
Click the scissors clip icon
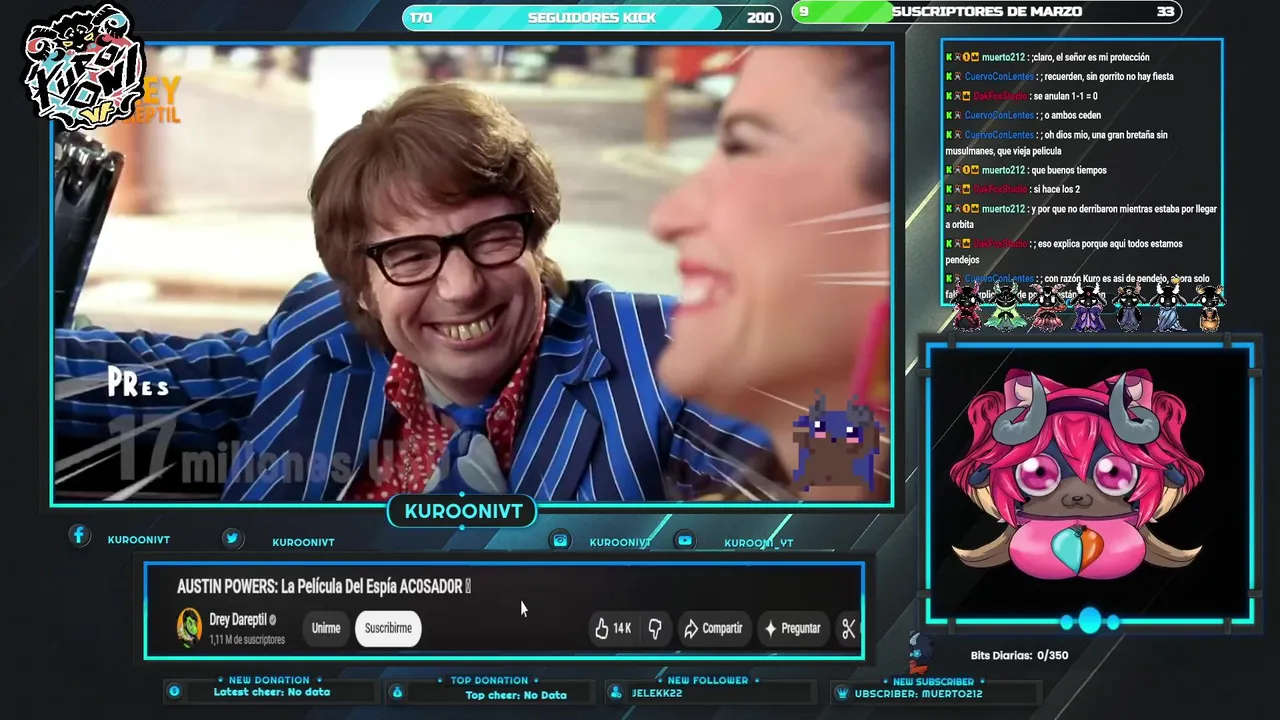coord(849,628)
